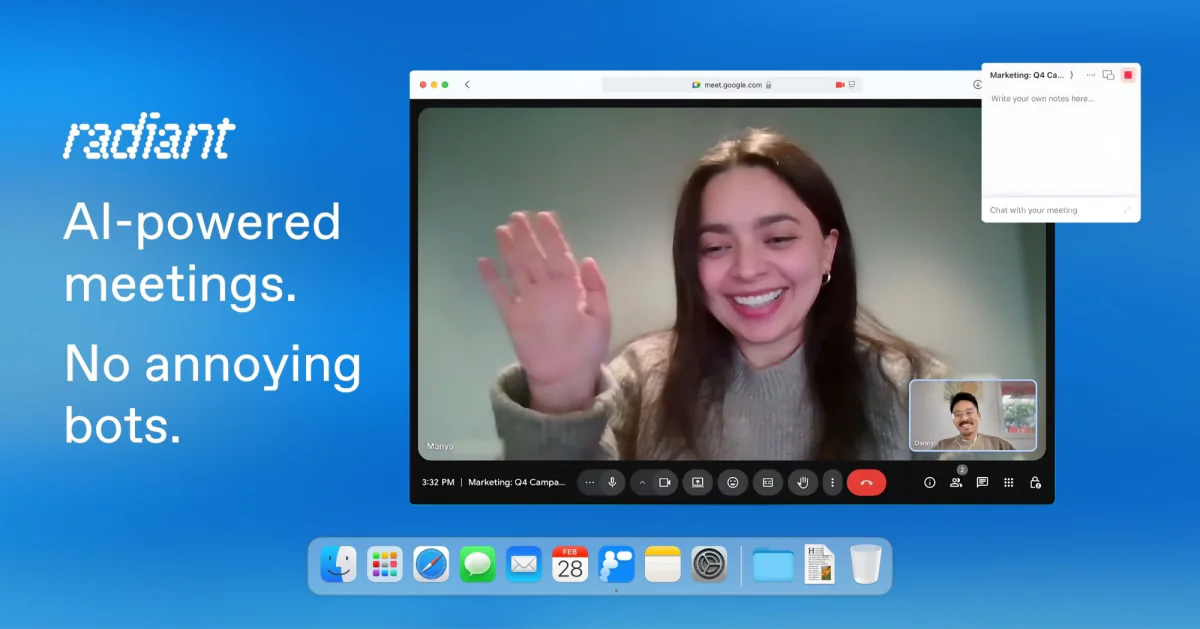Viewport: 1200px width, 629px height.
Task: Open Launchpad from the Dock
Action: click(x=385, y=564)
